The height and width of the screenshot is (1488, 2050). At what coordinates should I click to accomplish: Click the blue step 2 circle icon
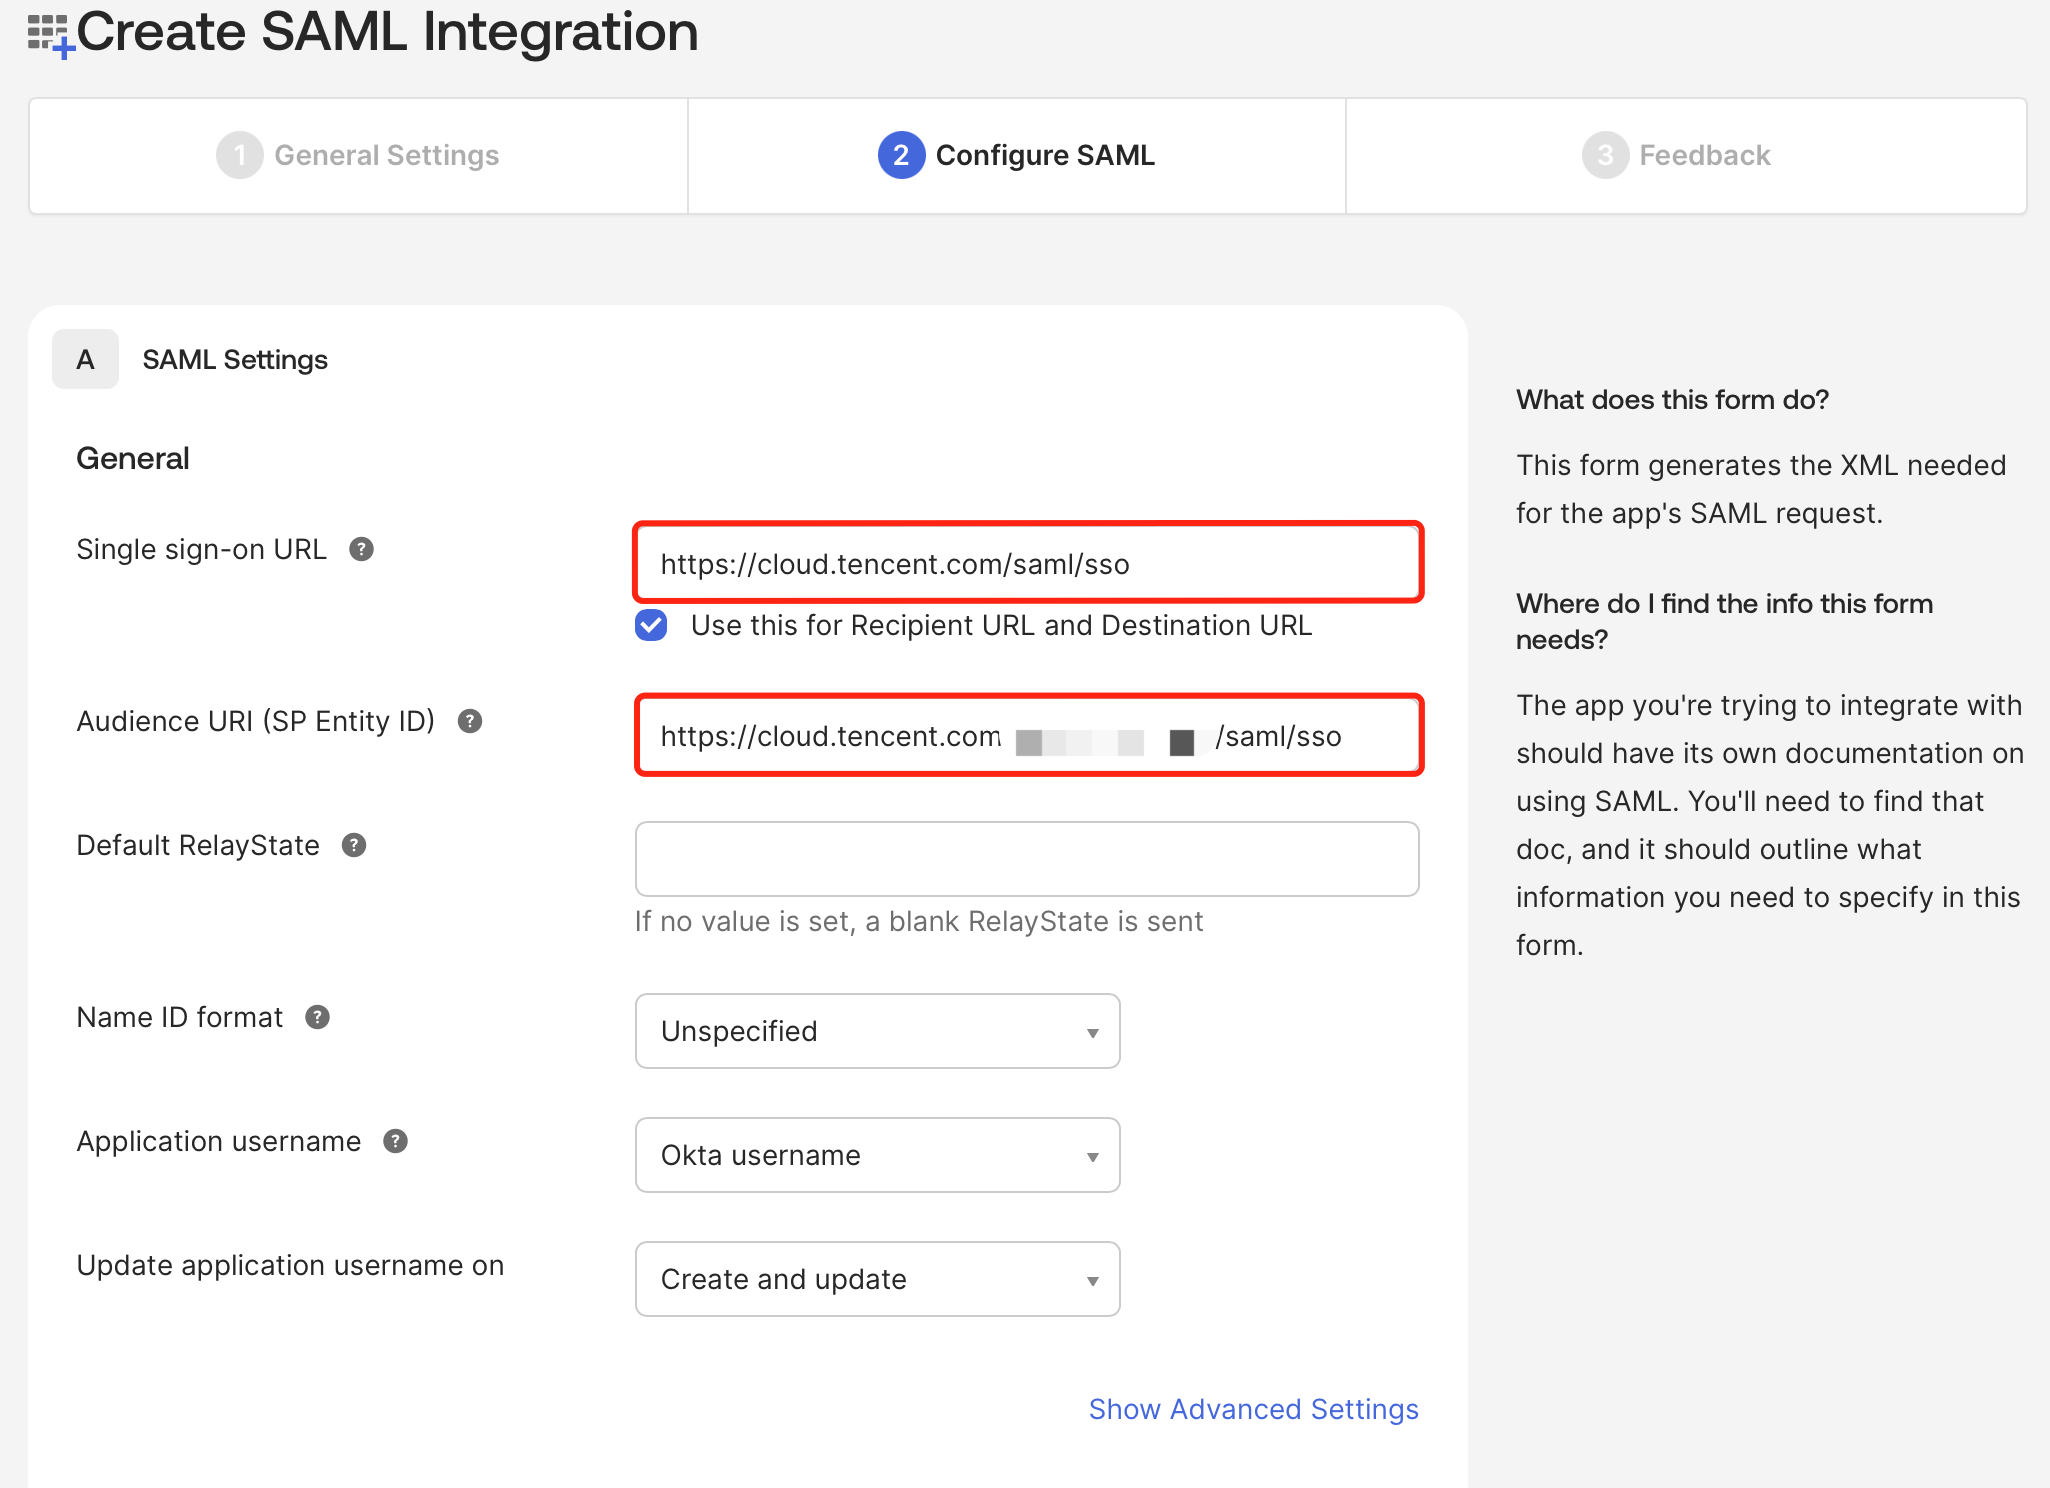[x=900, y=155]
